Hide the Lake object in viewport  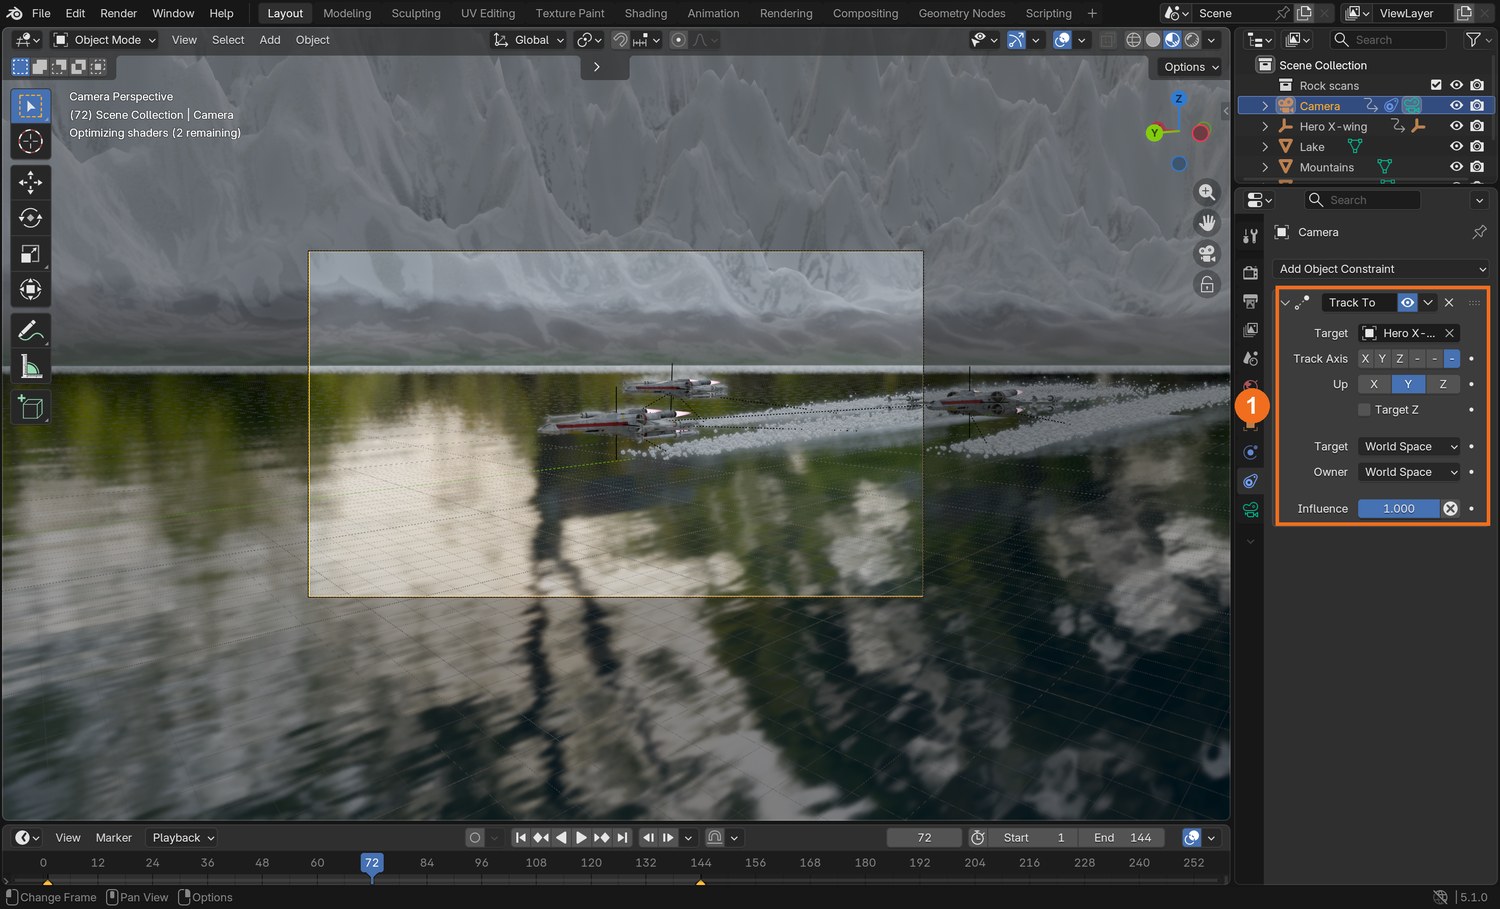(x=1456, y=147)
